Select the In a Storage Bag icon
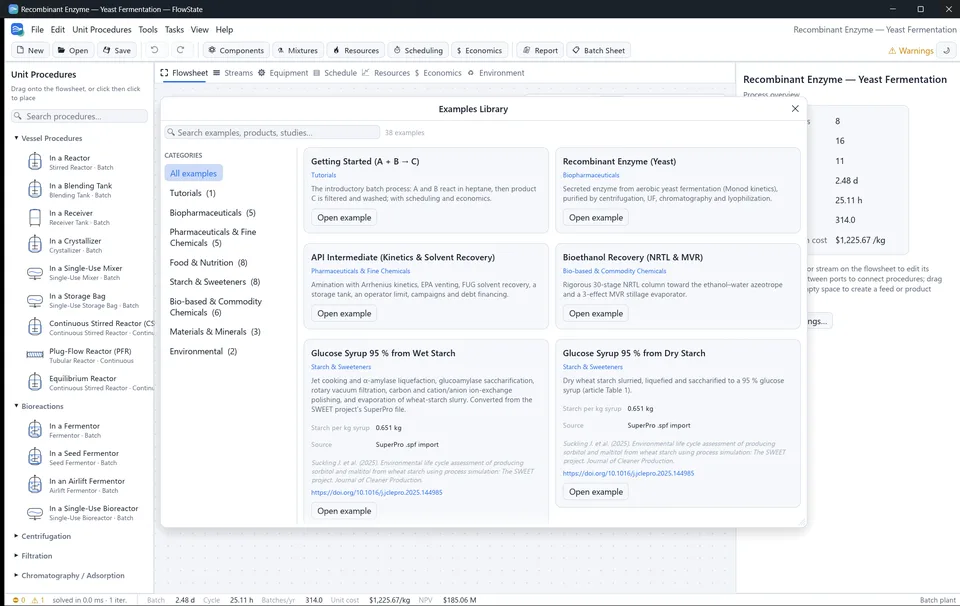 coord(35,300)
